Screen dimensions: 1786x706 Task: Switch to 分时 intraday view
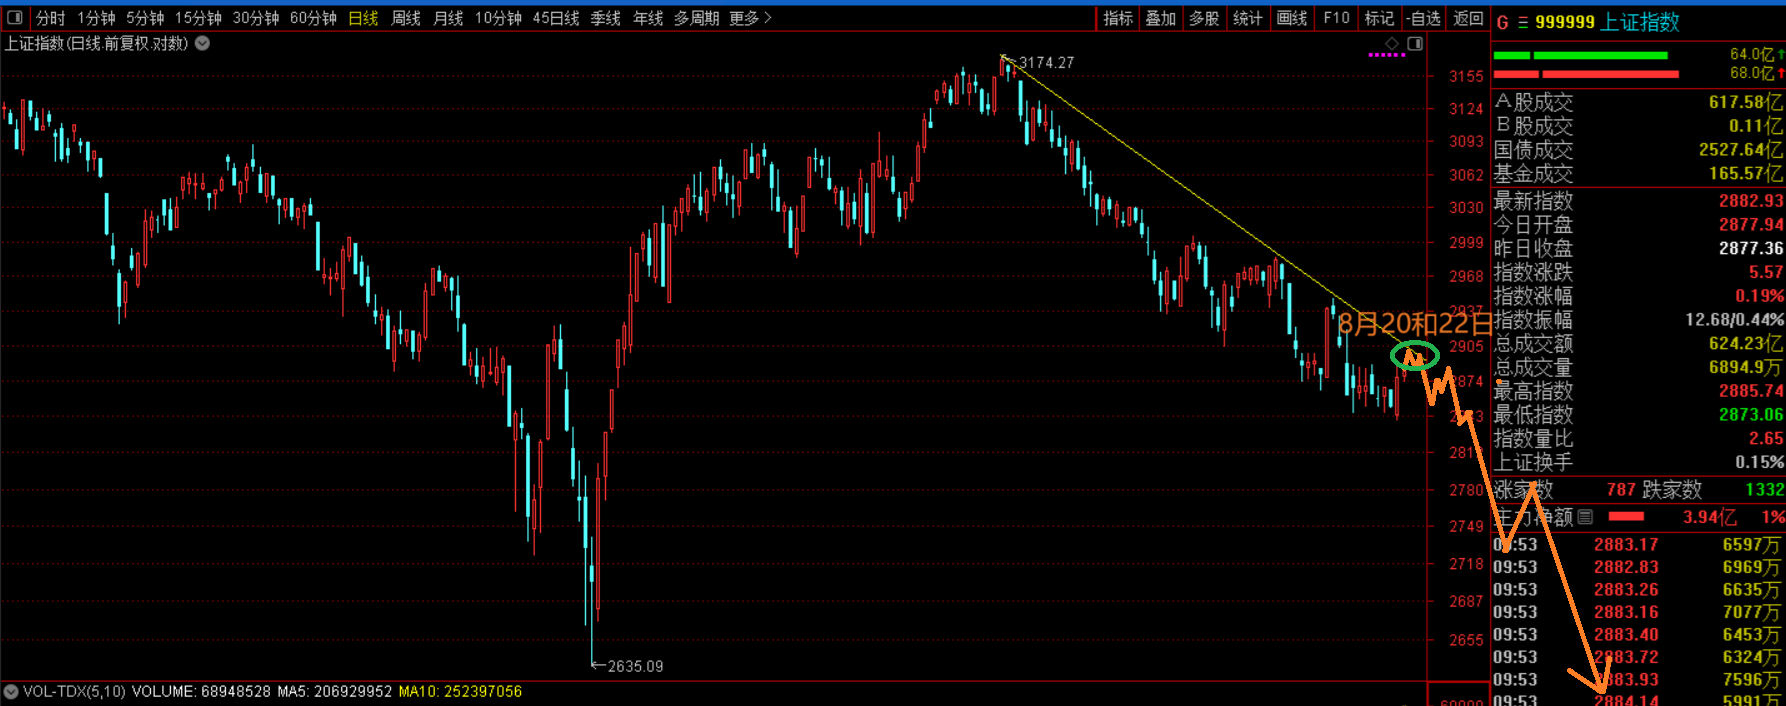[x=50, y=18]
